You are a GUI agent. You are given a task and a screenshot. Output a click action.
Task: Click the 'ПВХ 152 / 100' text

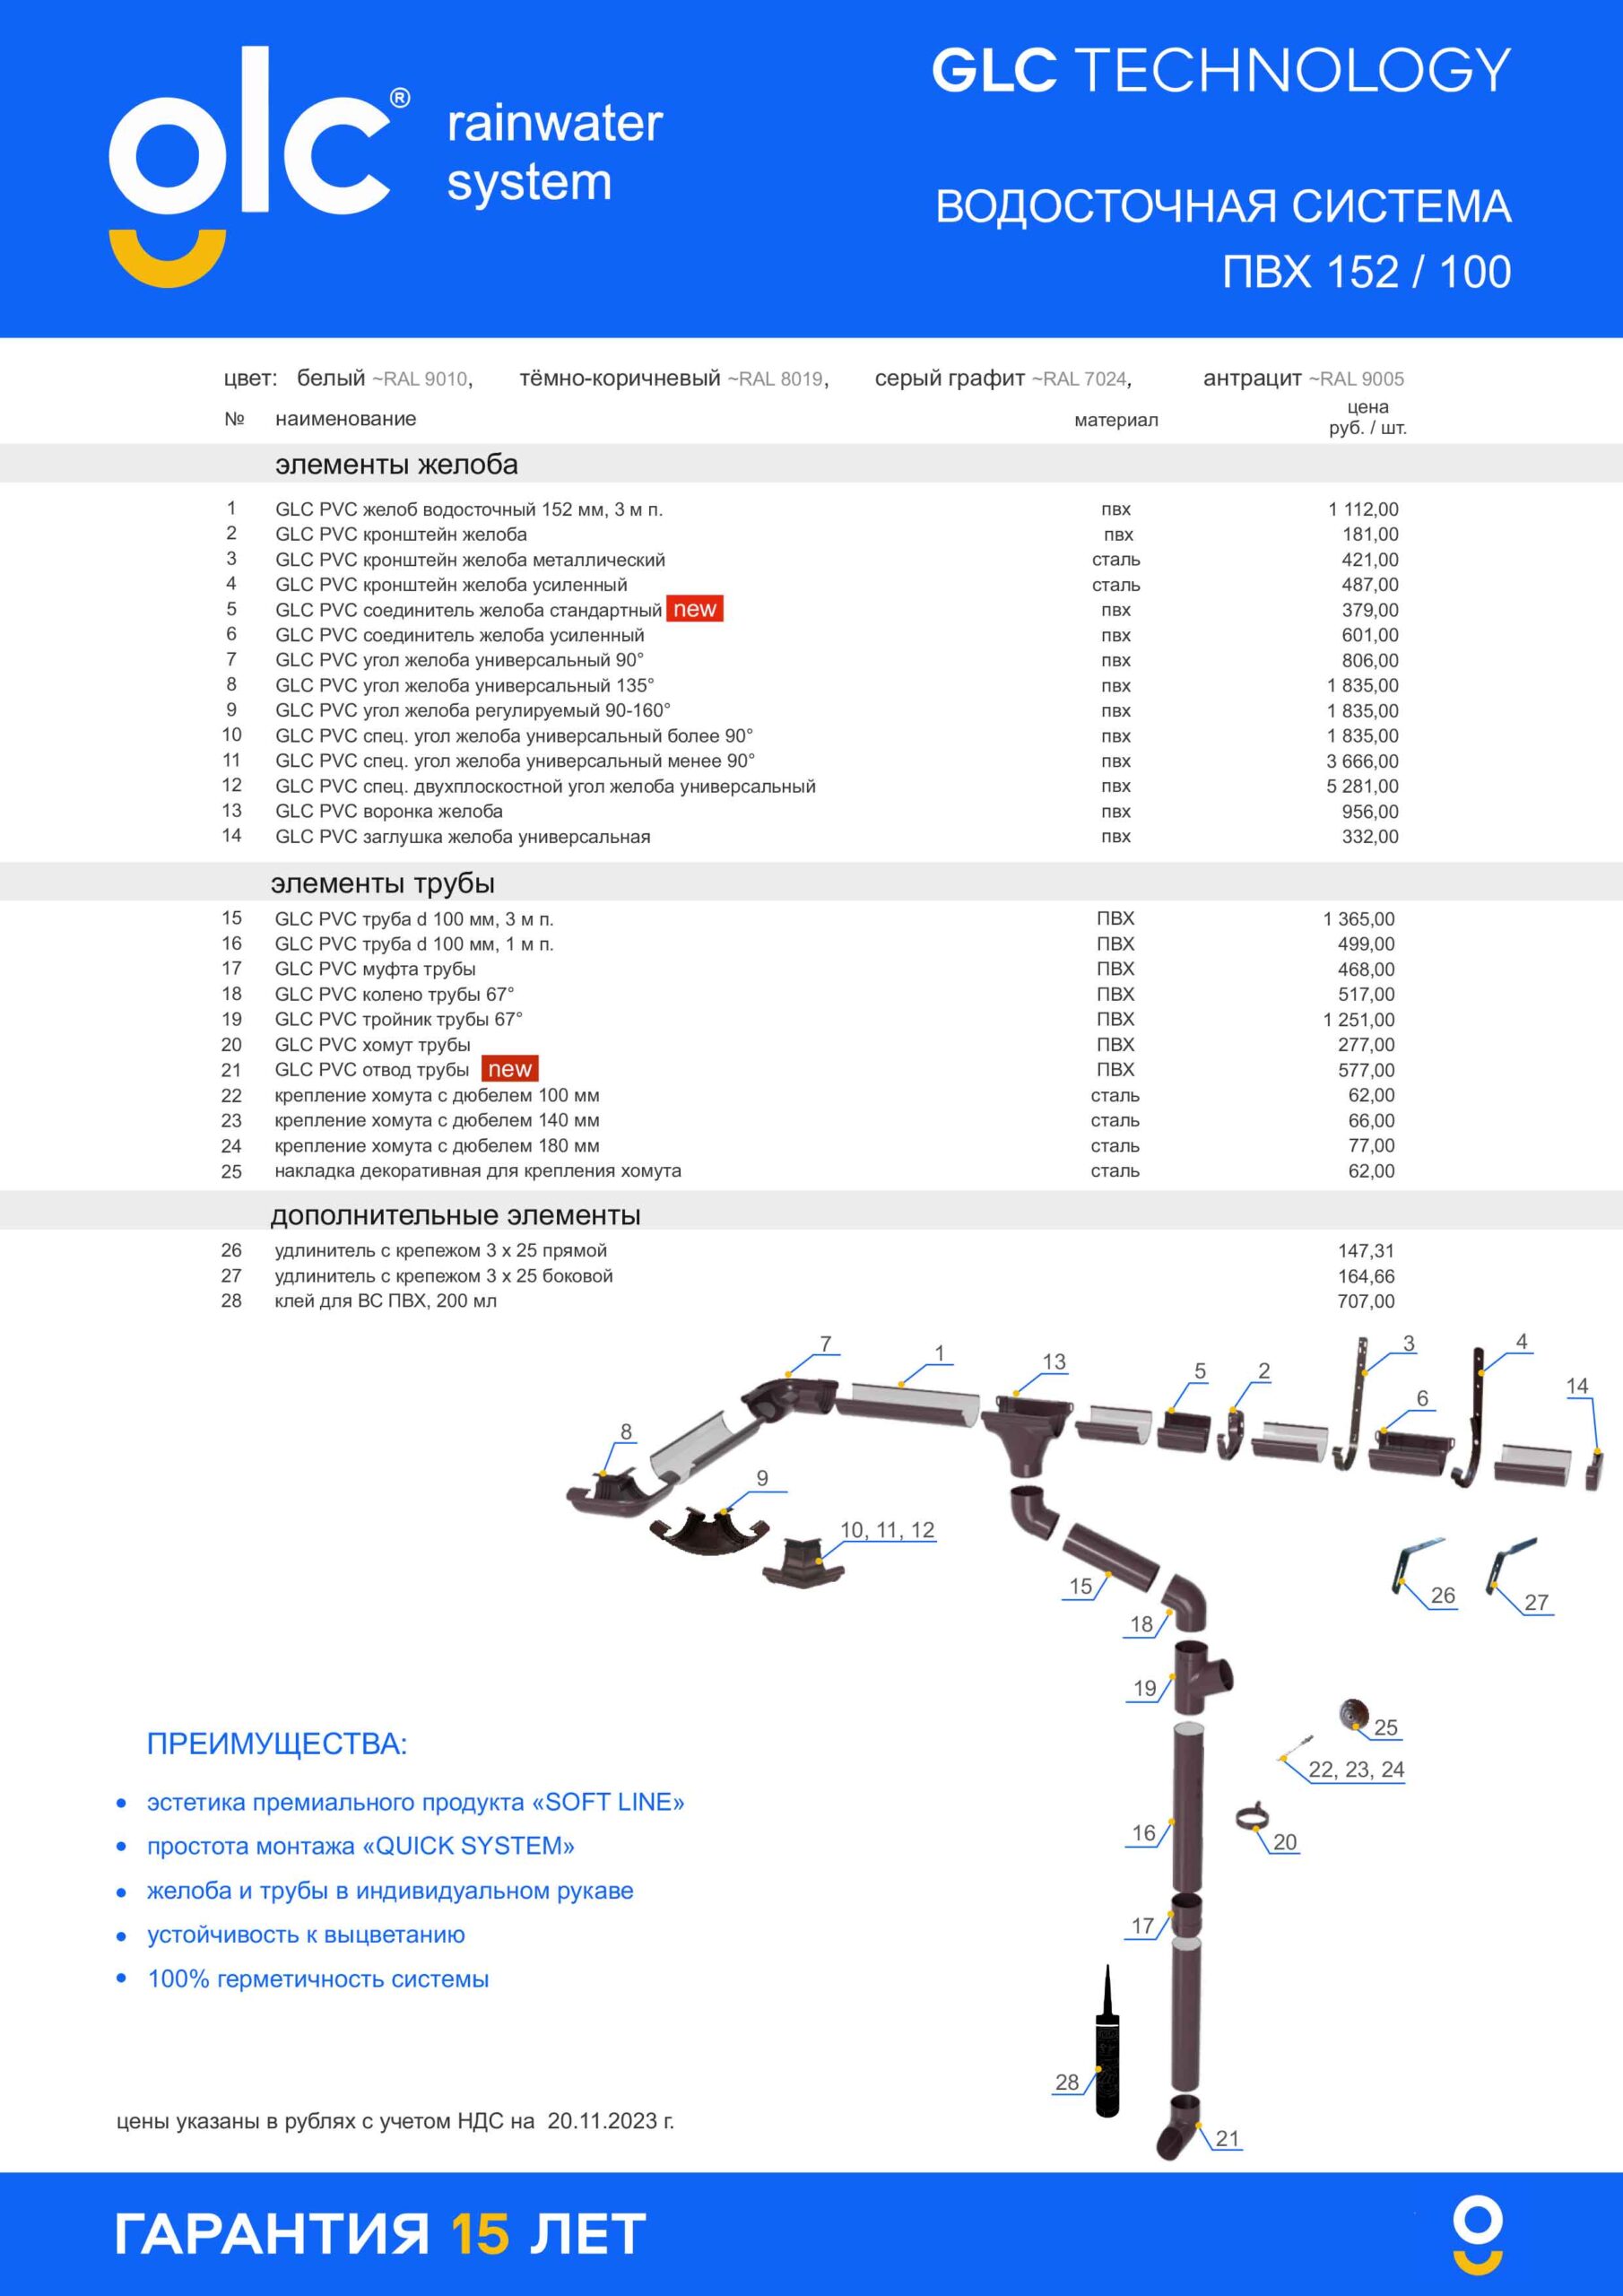coord(1367,272)
